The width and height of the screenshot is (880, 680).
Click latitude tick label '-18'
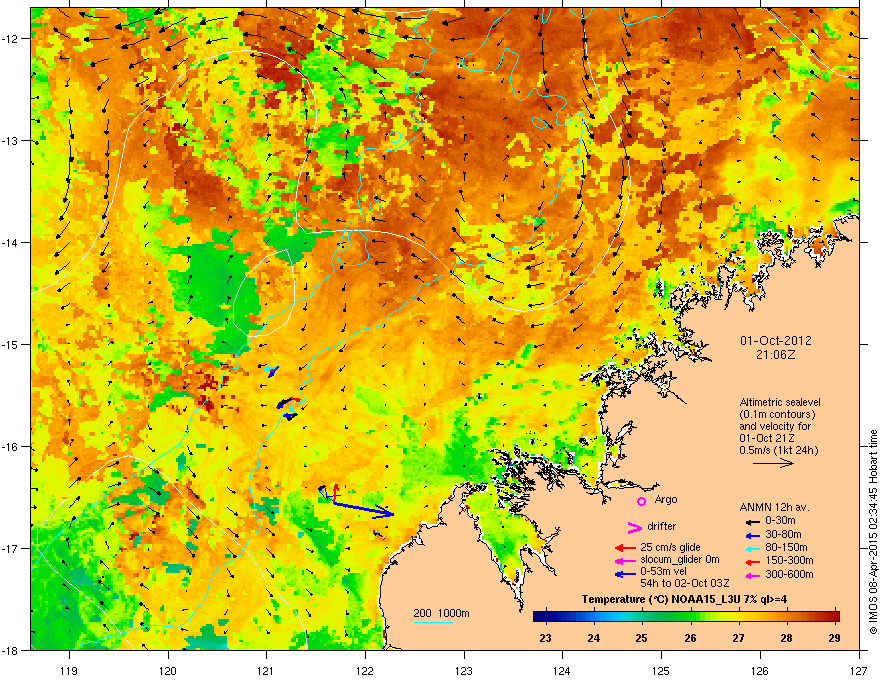coord(10,650)
